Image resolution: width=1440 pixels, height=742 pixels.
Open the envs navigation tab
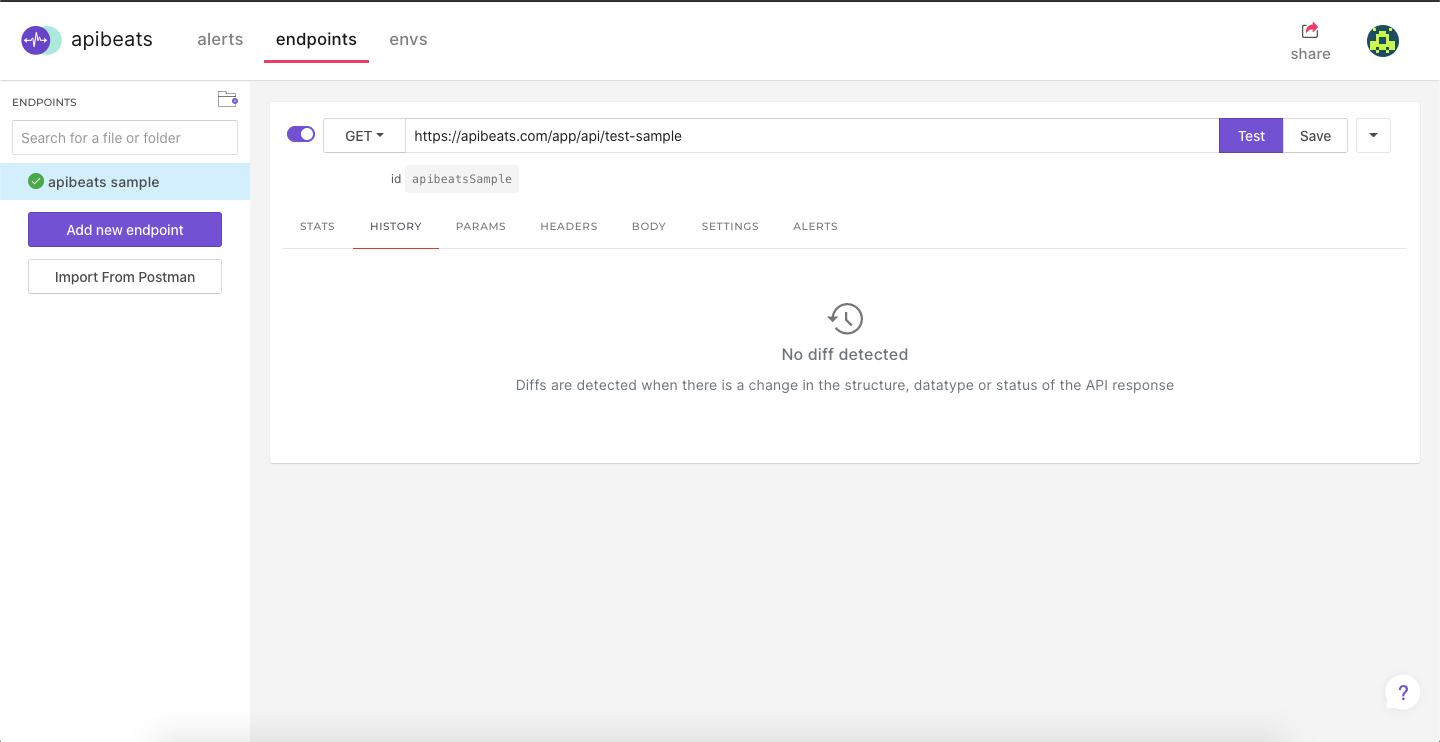408,40
